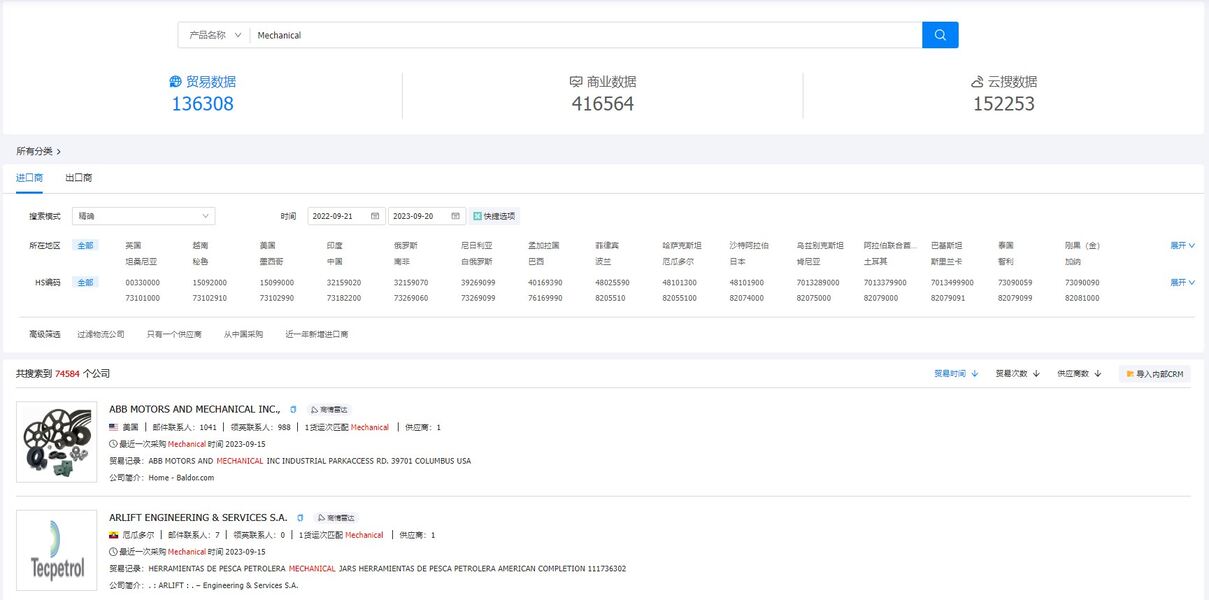Sort by 供应商数 down arrow
Screen dimensions: 1209x600
pyautogui.click(x=1098, y=374)
